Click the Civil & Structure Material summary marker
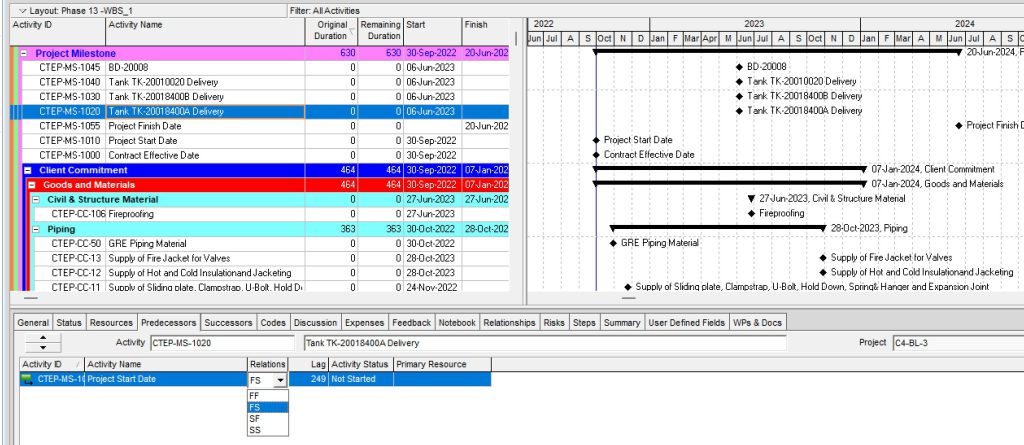 click(751, 198)
